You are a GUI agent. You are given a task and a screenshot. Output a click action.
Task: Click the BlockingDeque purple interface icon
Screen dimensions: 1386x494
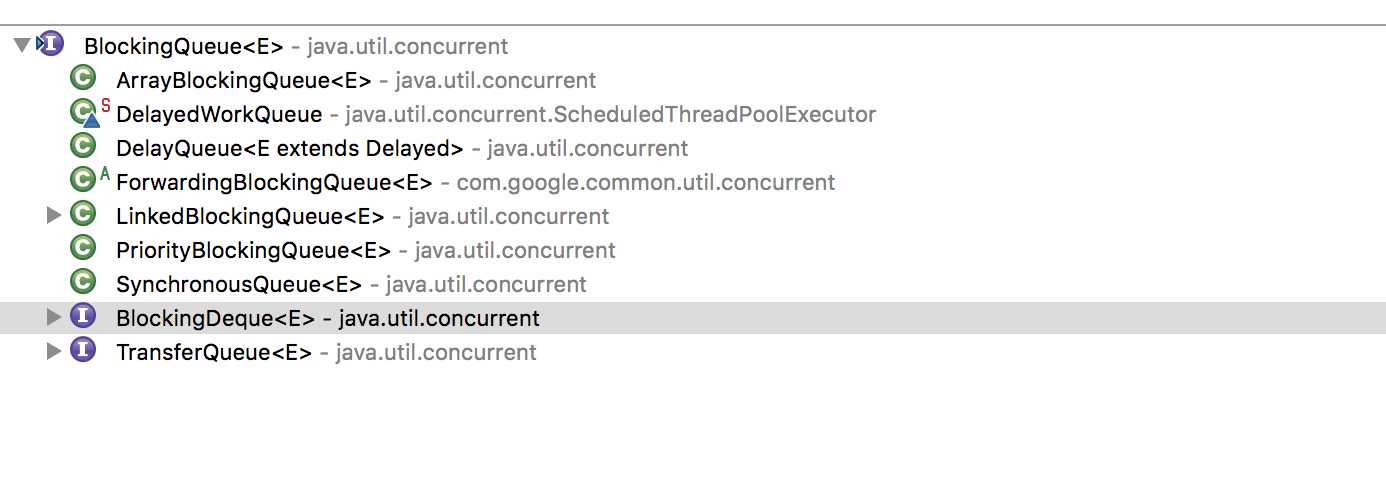(x=83, y=317)
